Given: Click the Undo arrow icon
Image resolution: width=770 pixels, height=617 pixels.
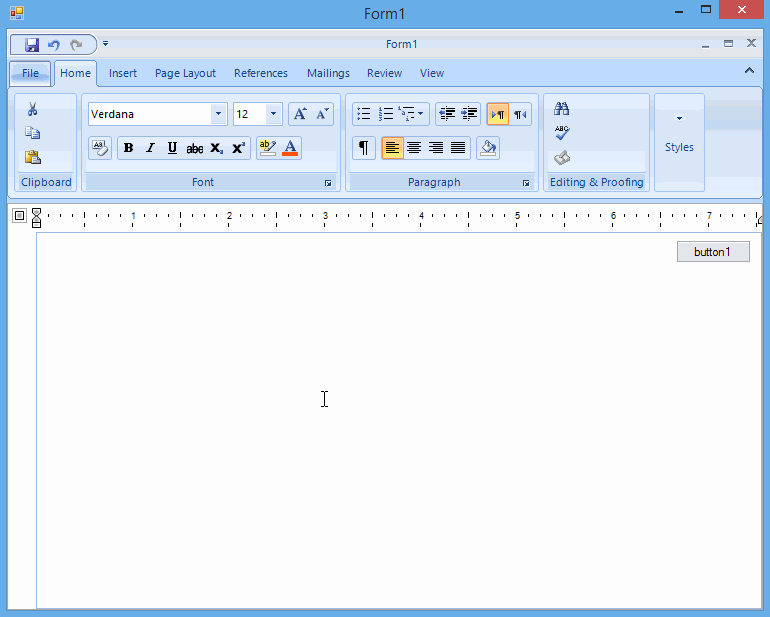Looking at the screenshot, I should [x=54, y=45].
